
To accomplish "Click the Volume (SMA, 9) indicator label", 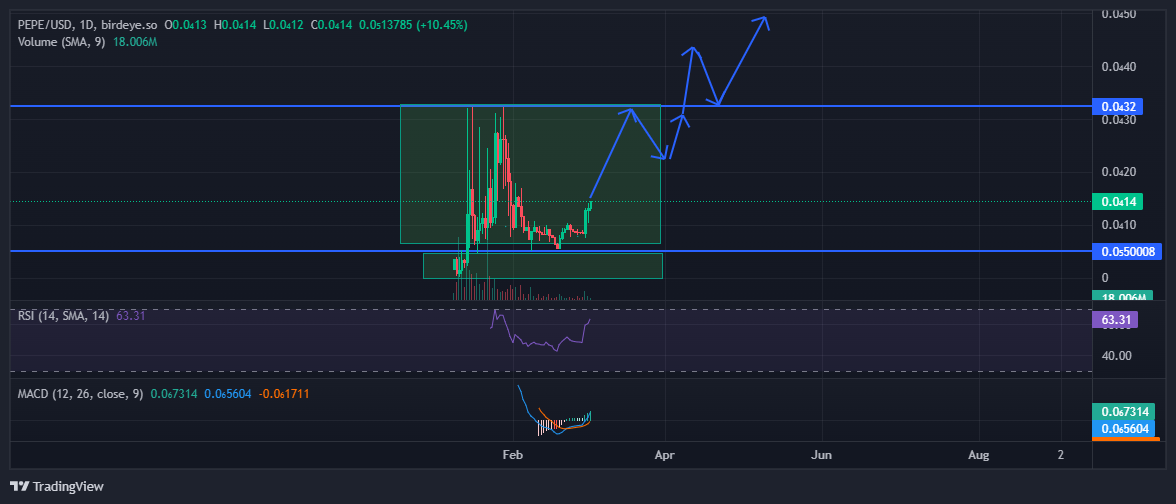I will click(x=64, y=41).
